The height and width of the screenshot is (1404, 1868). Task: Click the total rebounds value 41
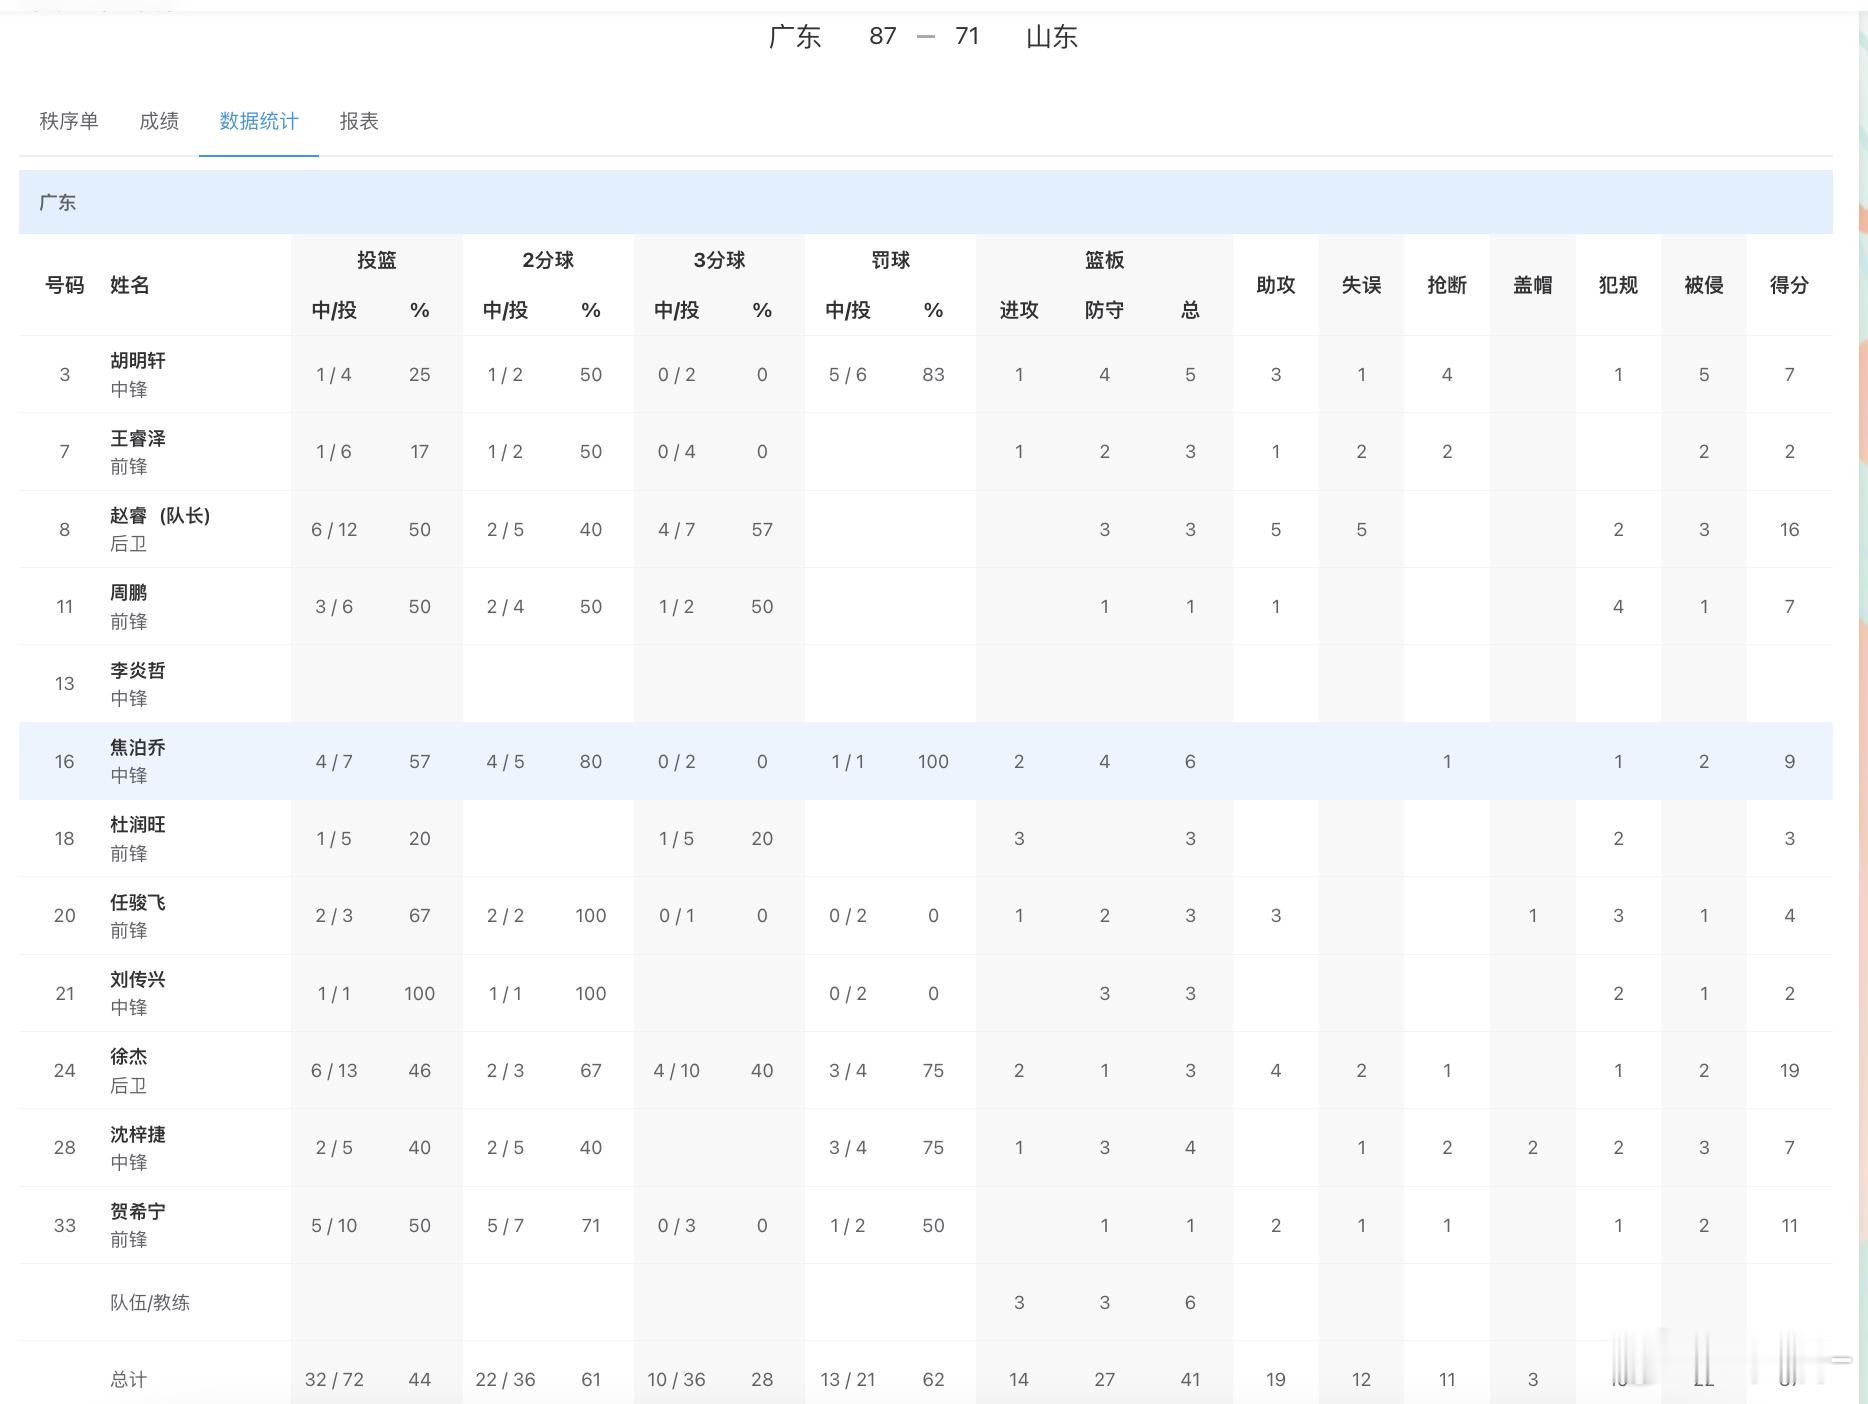click(1190, 1379)
